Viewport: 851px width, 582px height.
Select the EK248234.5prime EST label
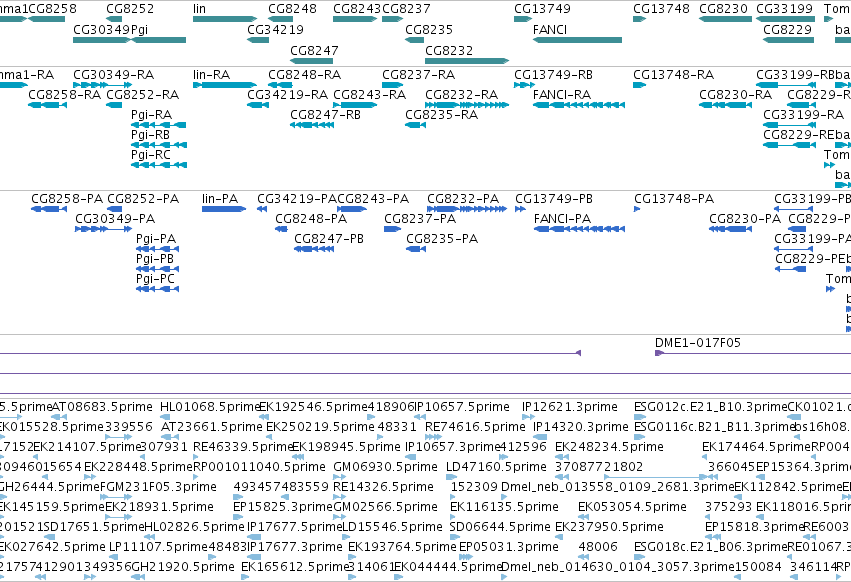tap(609, 447)
